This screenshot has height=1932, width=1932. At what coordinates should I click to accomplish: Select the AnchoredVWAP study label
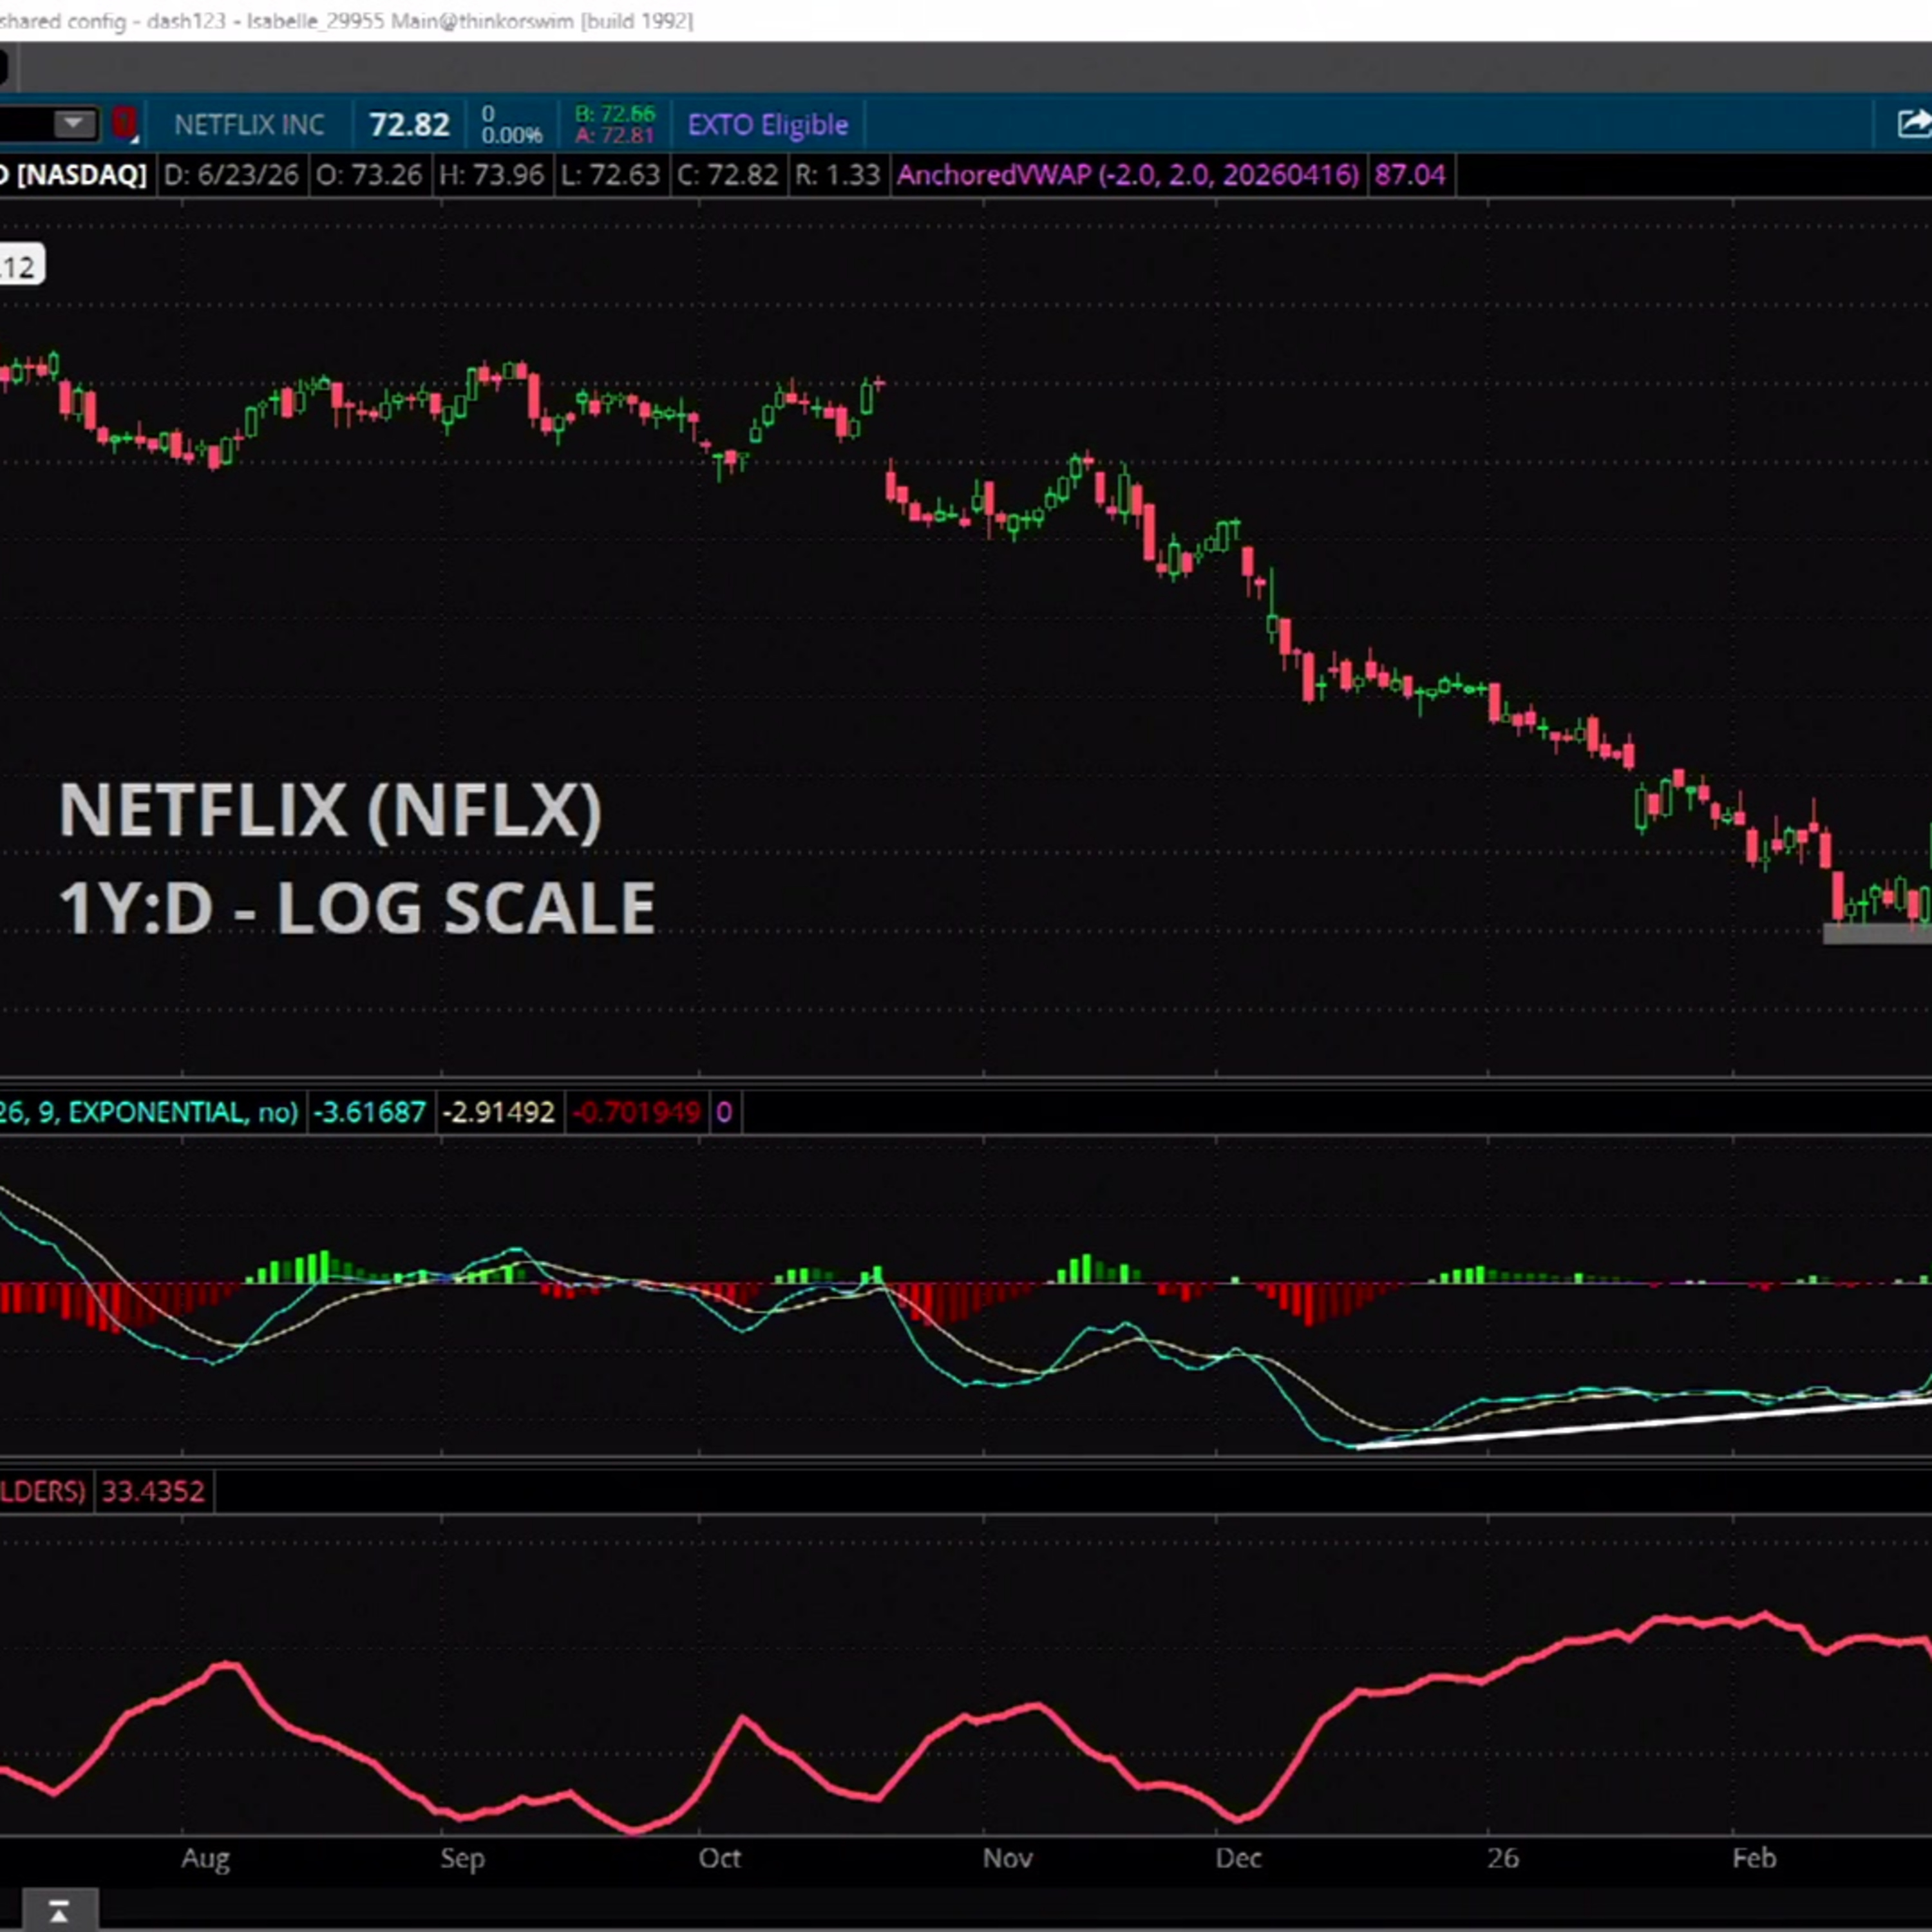(x=1128, y=175)
